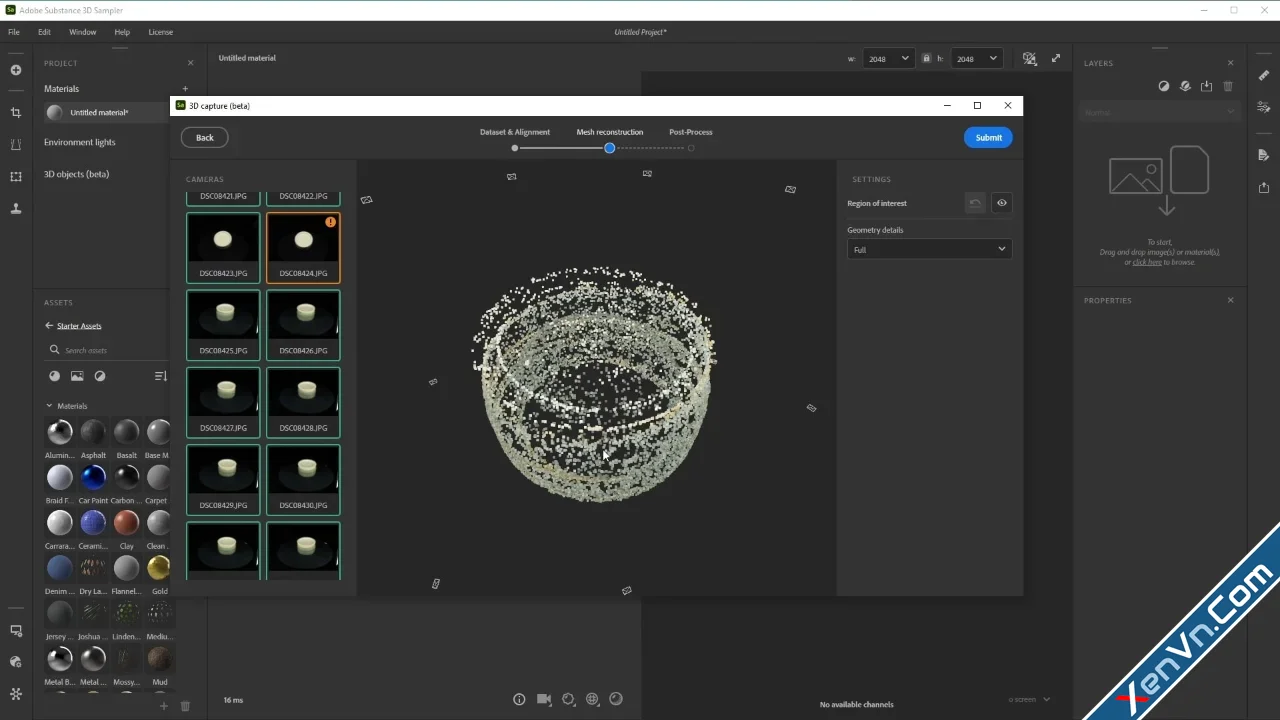The width and height of the screenshot is (1280, 720).
Task: Select the Car Paint material swatch
Action: click(93, 477)
